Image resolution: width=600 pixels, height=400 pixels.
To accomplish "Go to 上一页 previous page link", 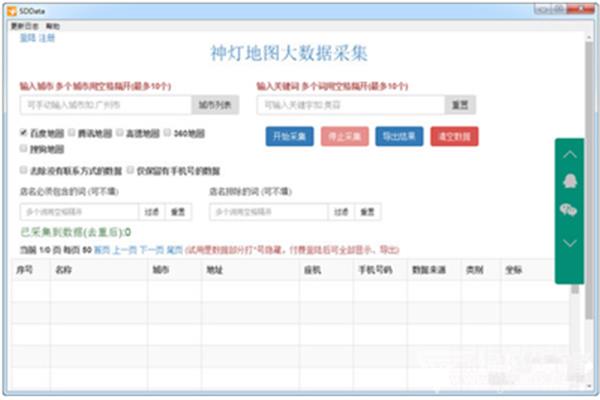I will point(125,250).
